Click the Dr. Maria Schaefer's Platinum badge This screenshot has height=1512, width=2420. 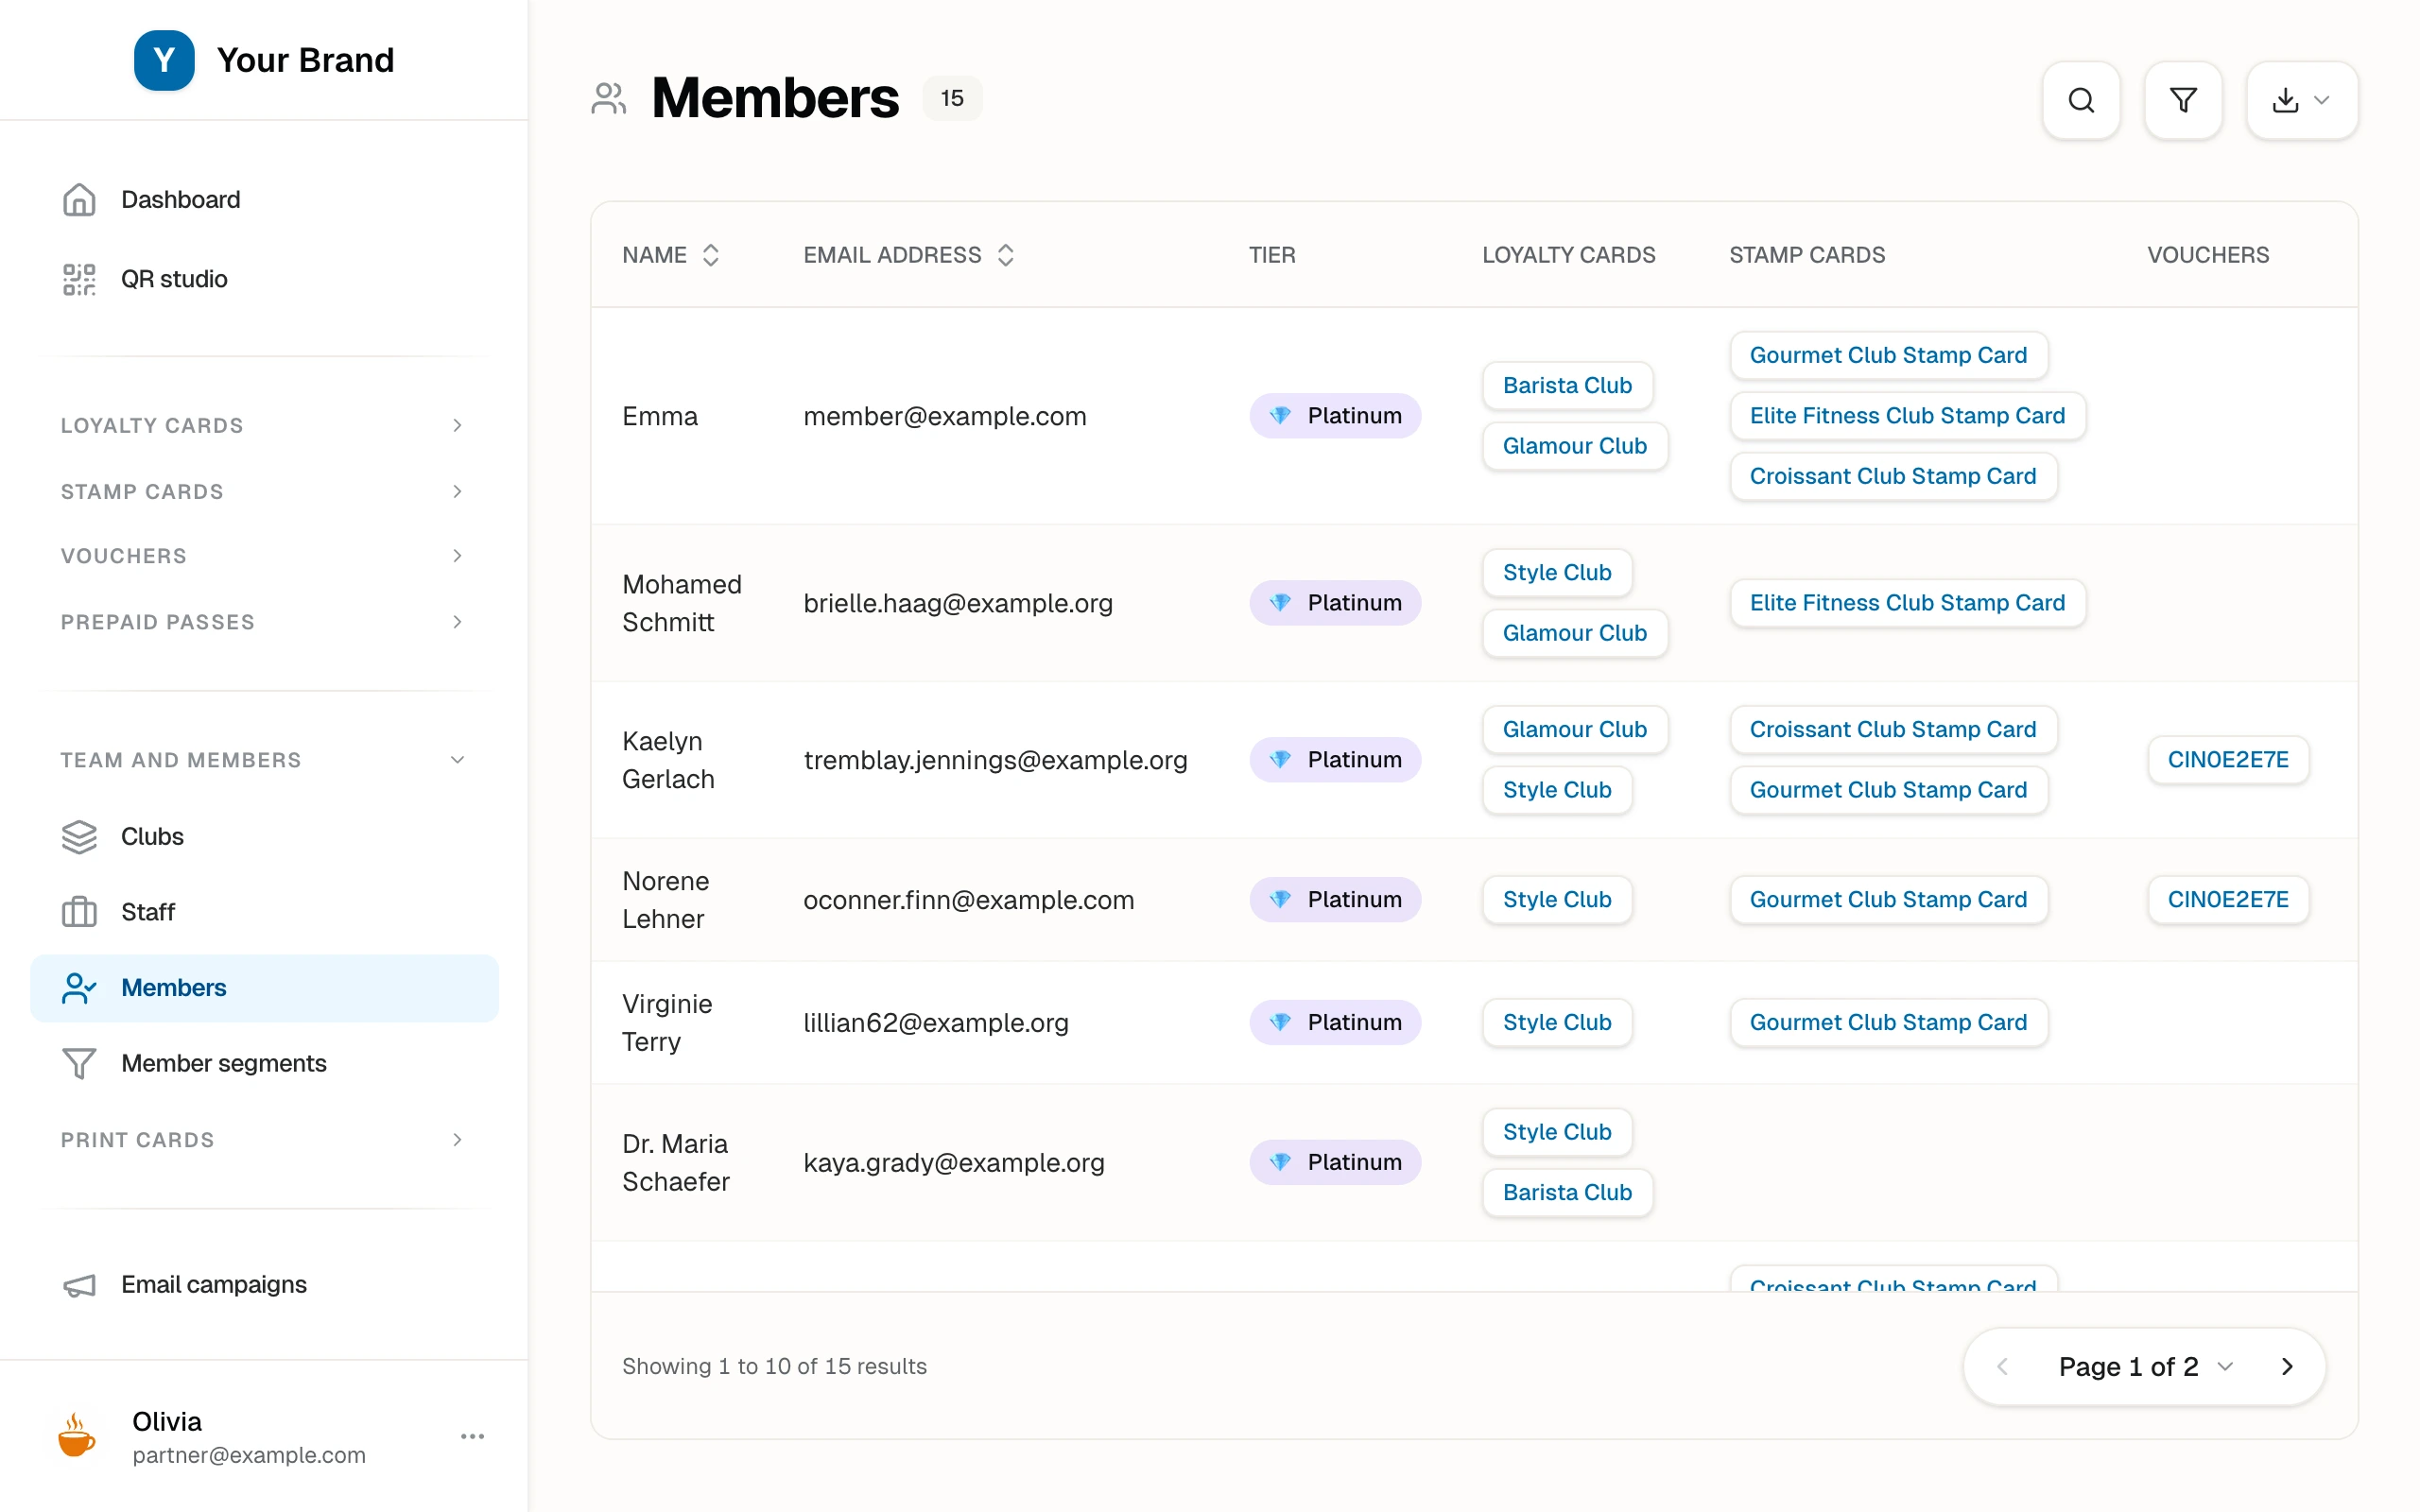pos(1335,1162)
